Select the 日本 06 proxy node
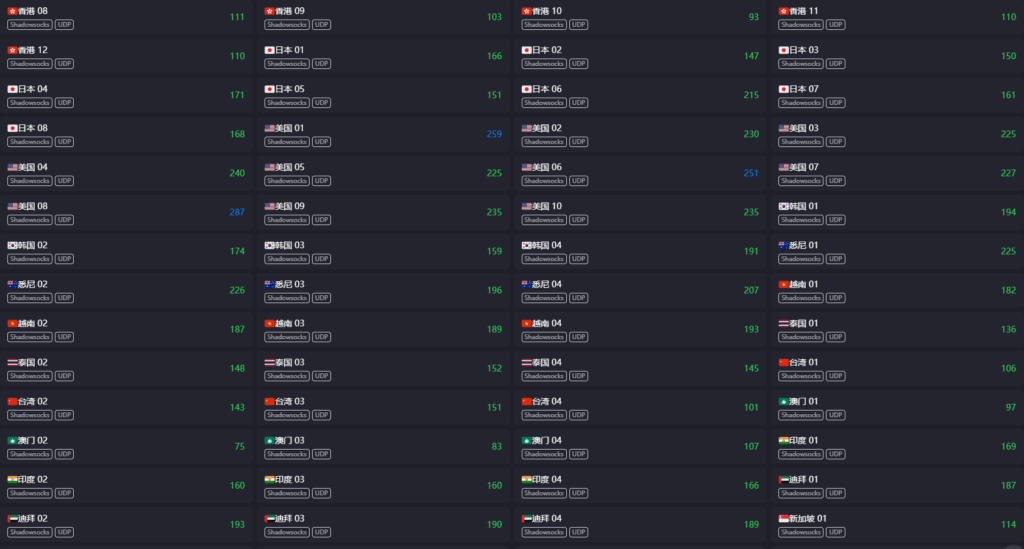The width and height of the screenshot is (1024, 549). 640,95
